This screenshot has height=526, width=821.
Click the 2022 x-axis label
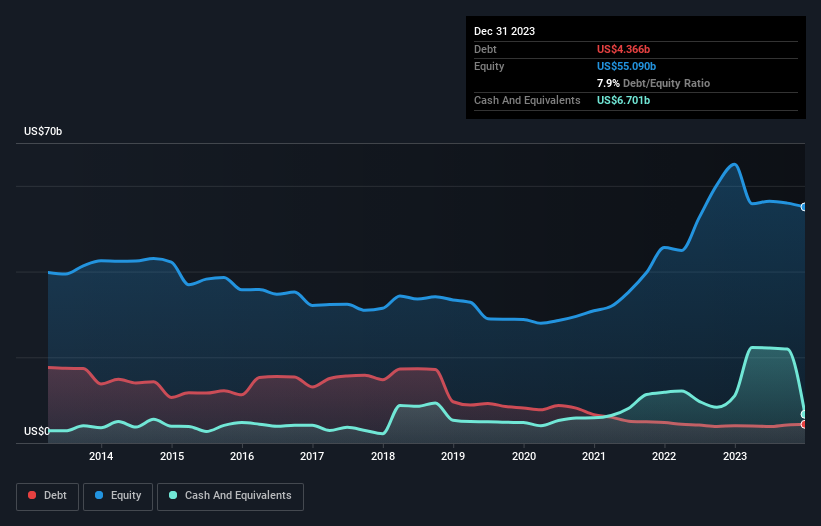click(664, 456)
